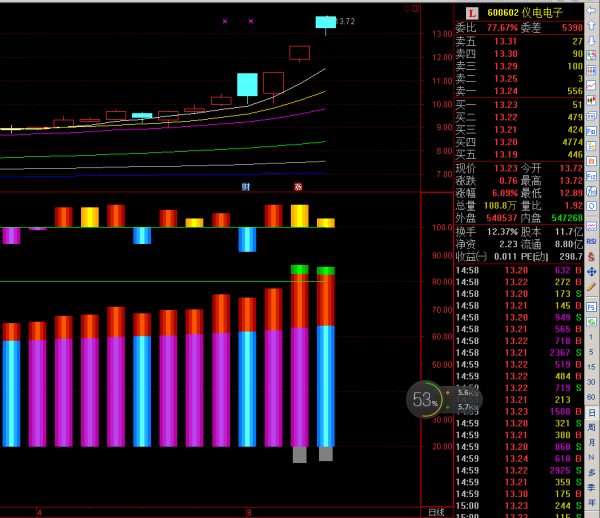This screenshot has height=518, width=600.
Task: Switch to 15-minute period
Action: (592, 367)
